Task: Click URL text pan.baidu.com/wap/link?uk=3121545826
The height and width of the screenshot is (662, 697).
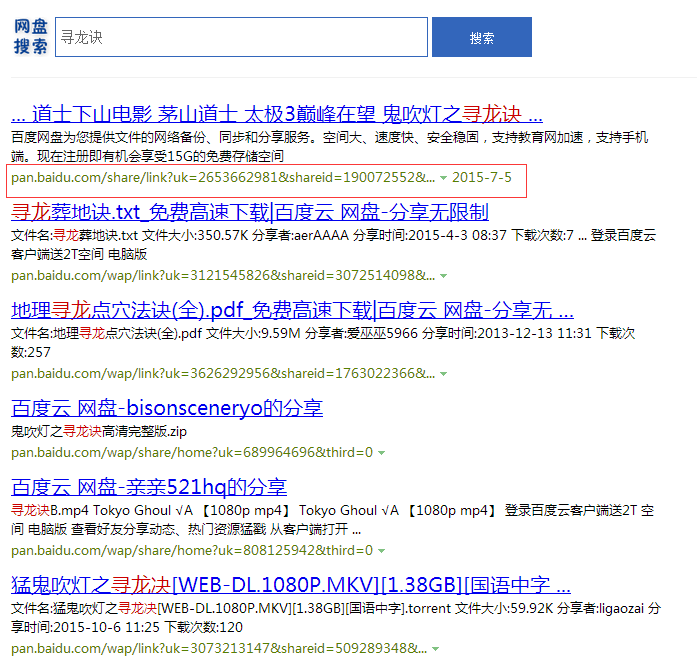Action: click(223, 276)
